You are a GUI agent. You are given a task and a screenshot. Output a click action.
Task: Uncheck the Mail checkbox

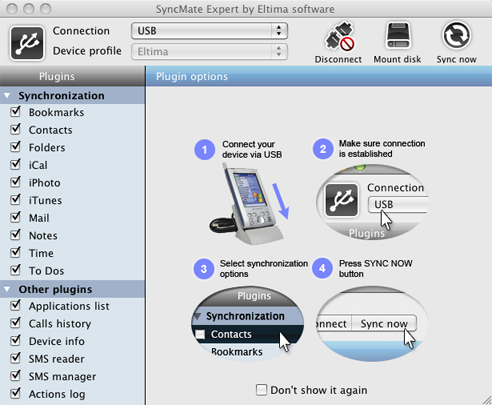(15, 217)
